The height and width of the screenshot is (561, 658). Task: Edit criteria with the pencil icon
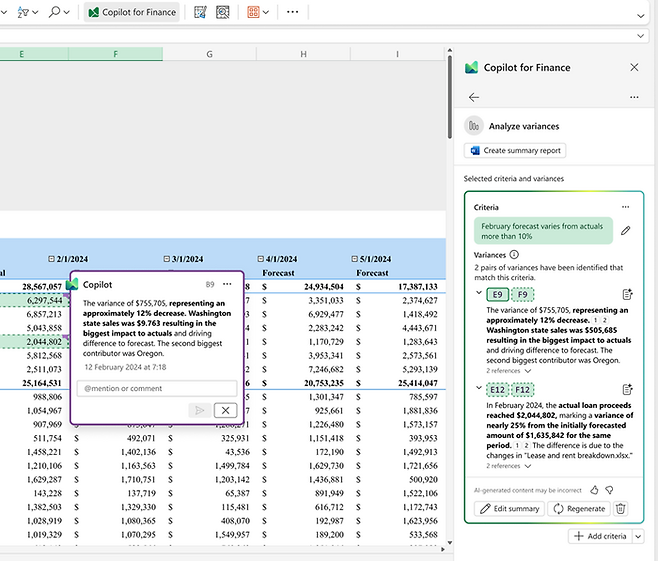pyautogui.click(x=626, y=231)
